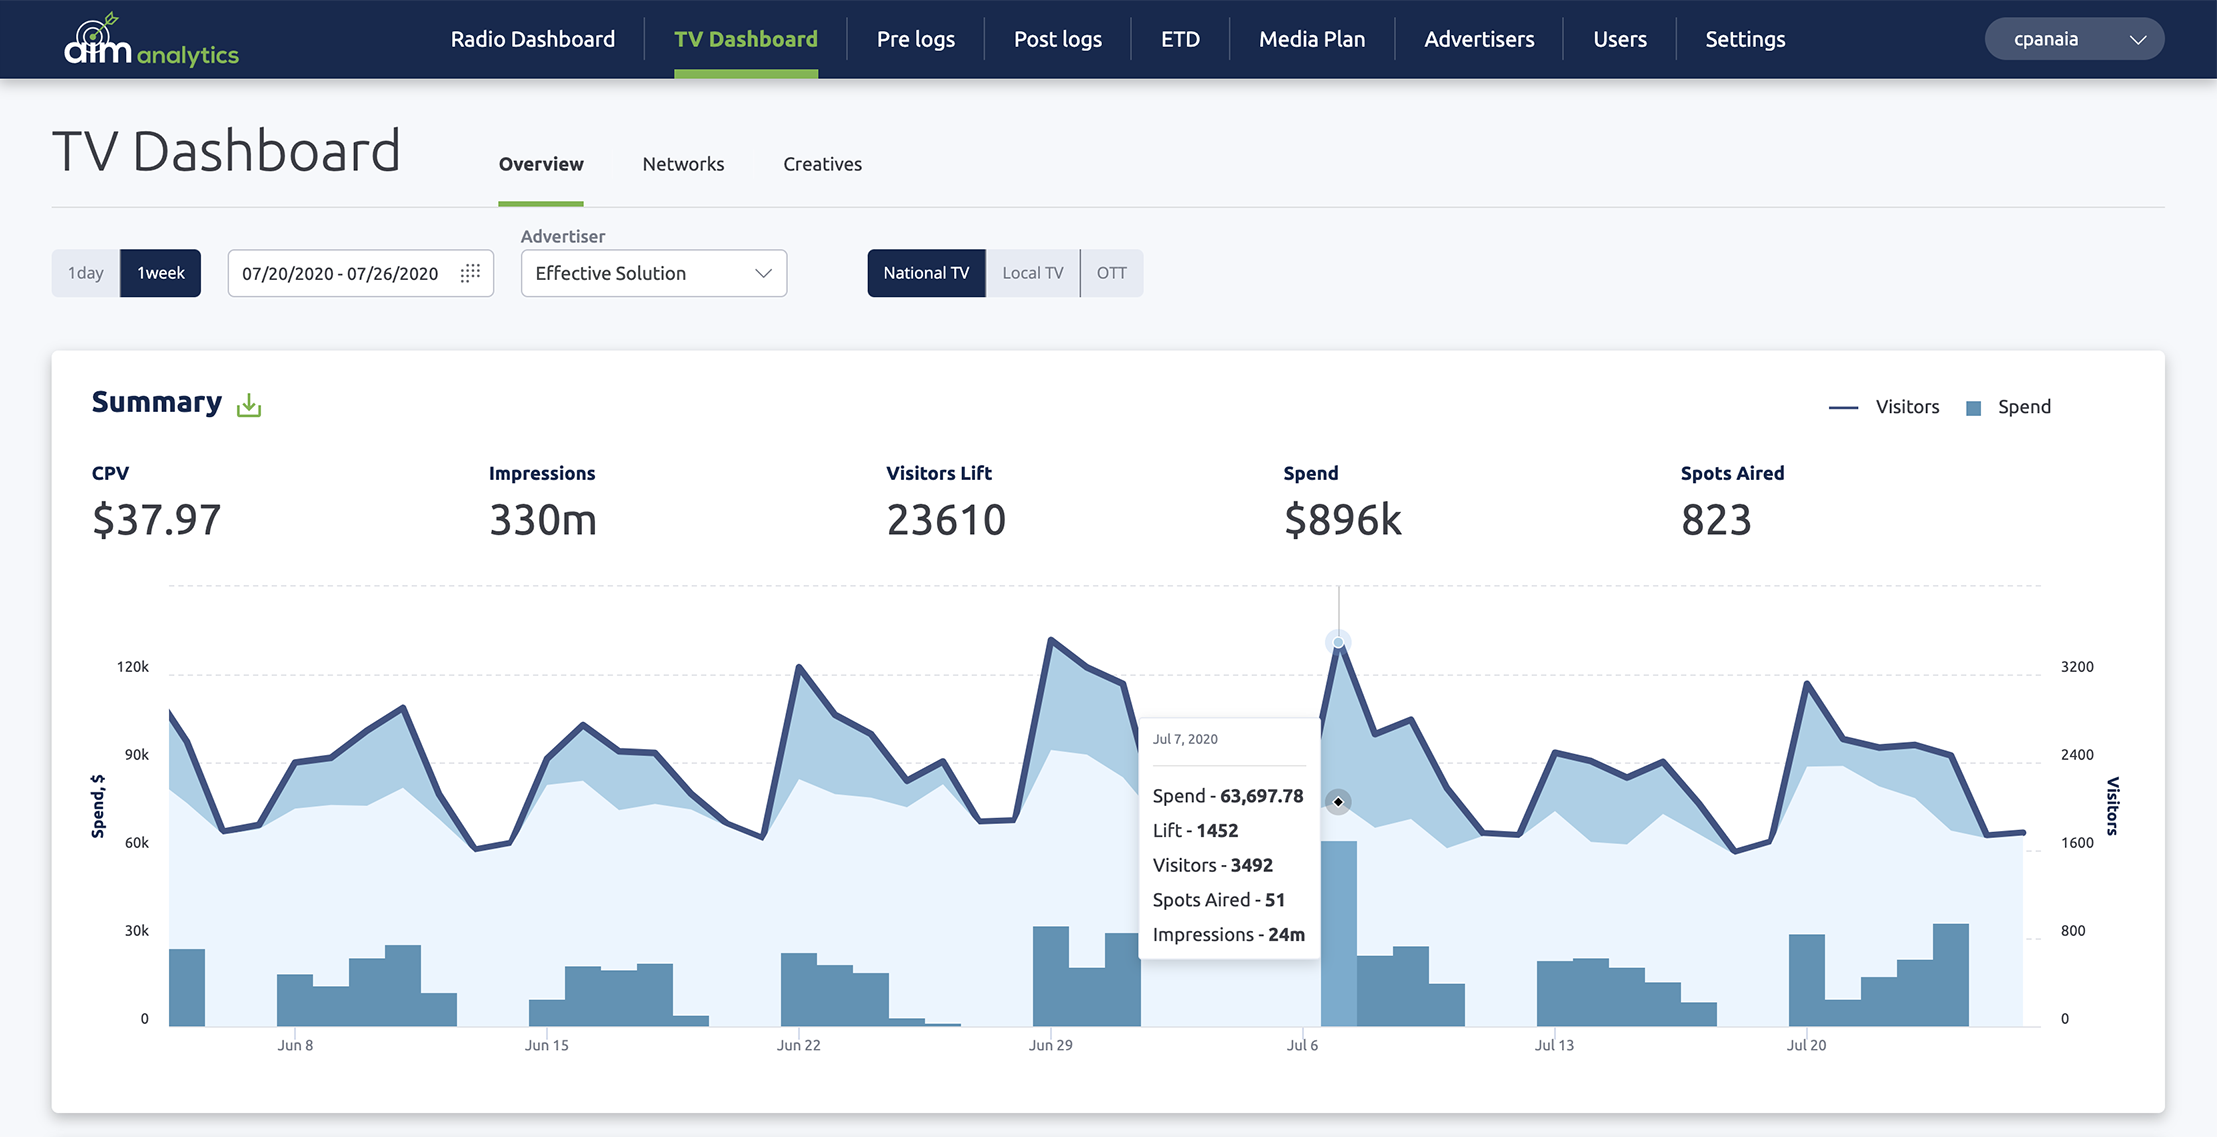Click the Visitors legend line marker
2217x1137 pixels.
tap(1842, 408)
